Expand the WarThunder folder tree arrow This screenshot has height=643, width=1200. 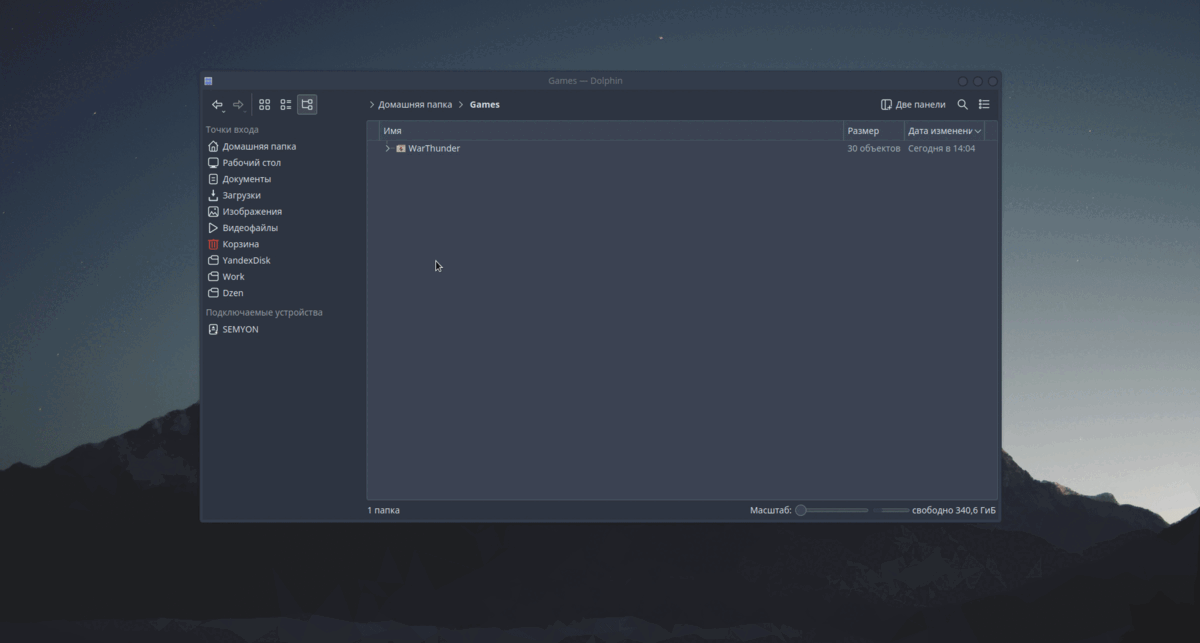(388, 148)
